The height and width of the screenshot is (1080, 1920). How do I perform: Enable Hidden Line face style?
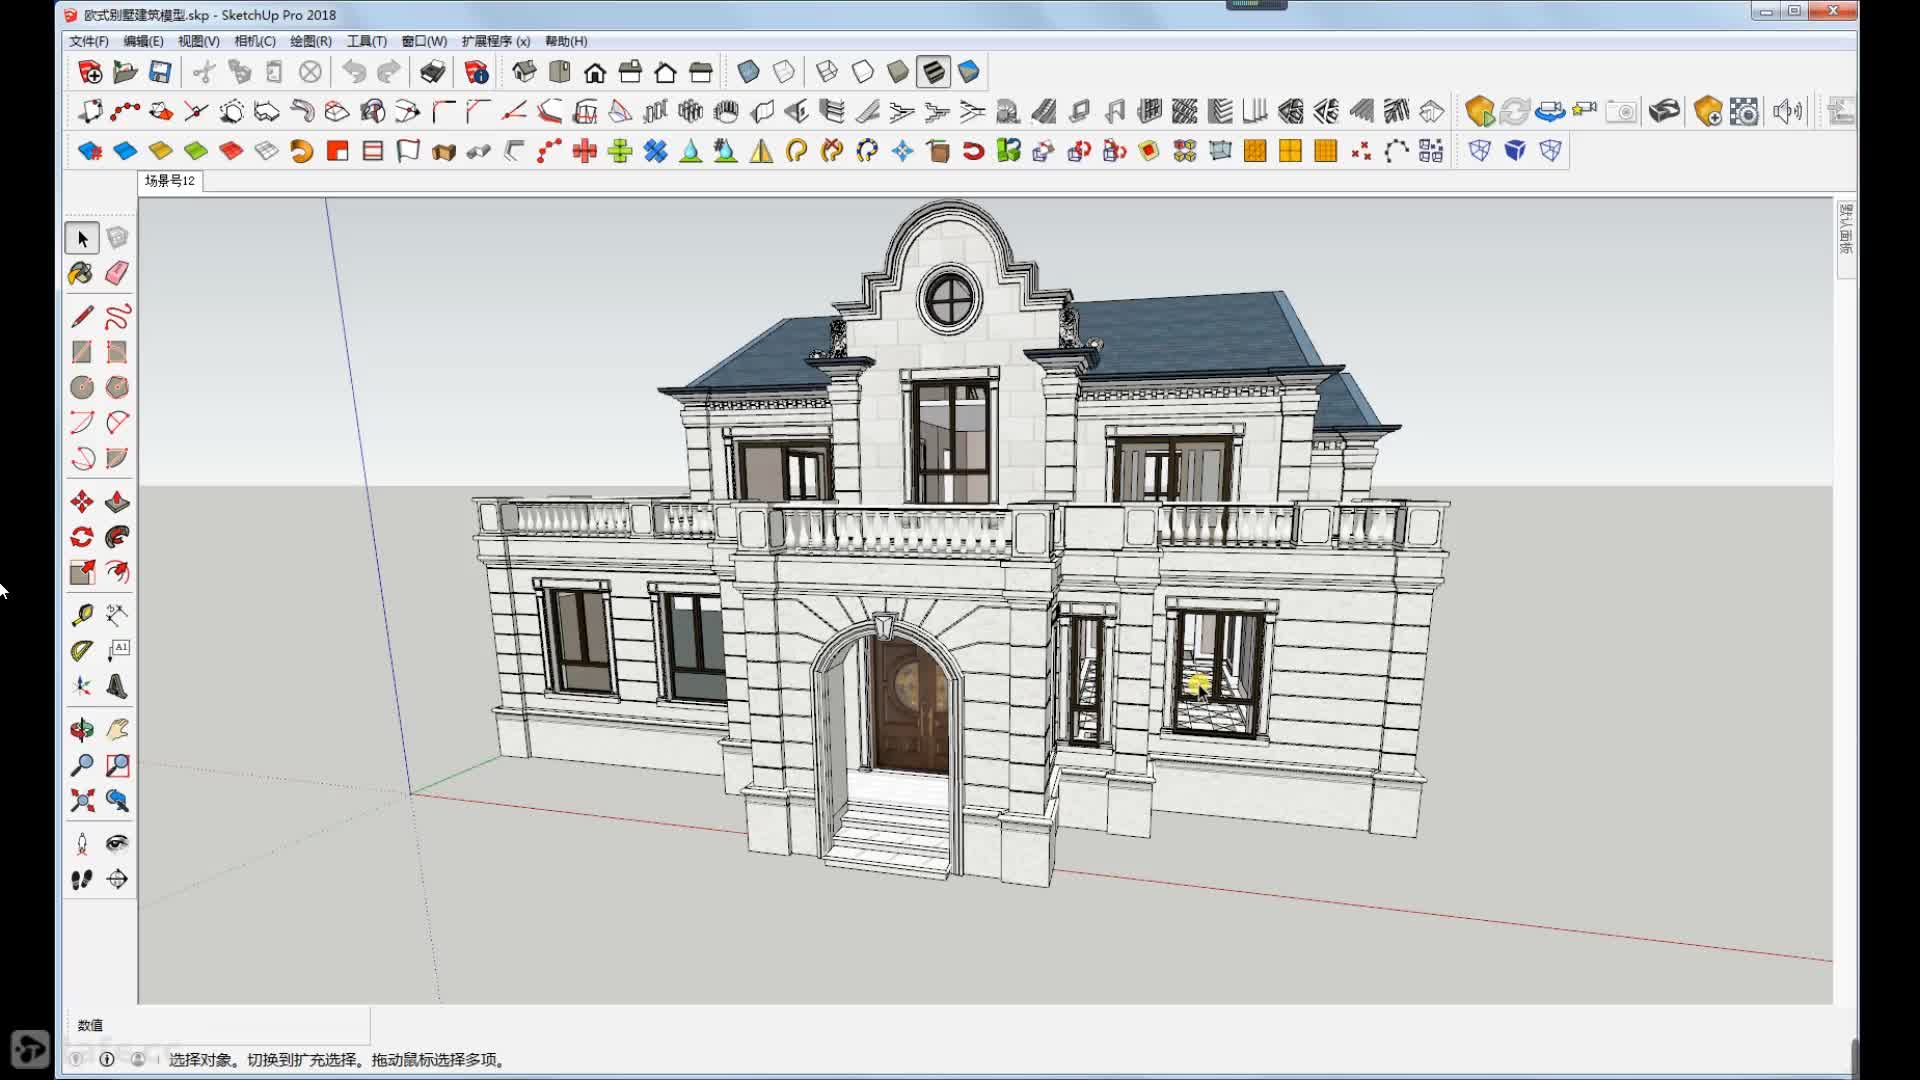862,72
